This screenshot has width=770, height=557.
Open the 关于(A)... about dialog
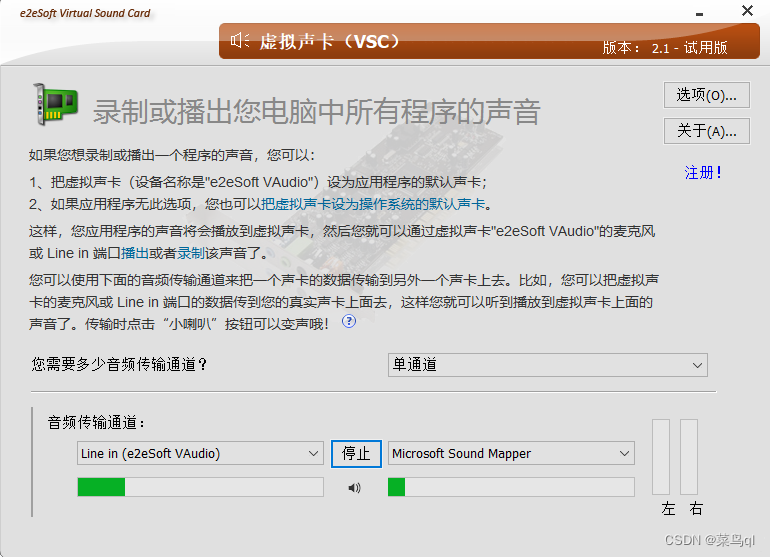[x=707, y=131]
